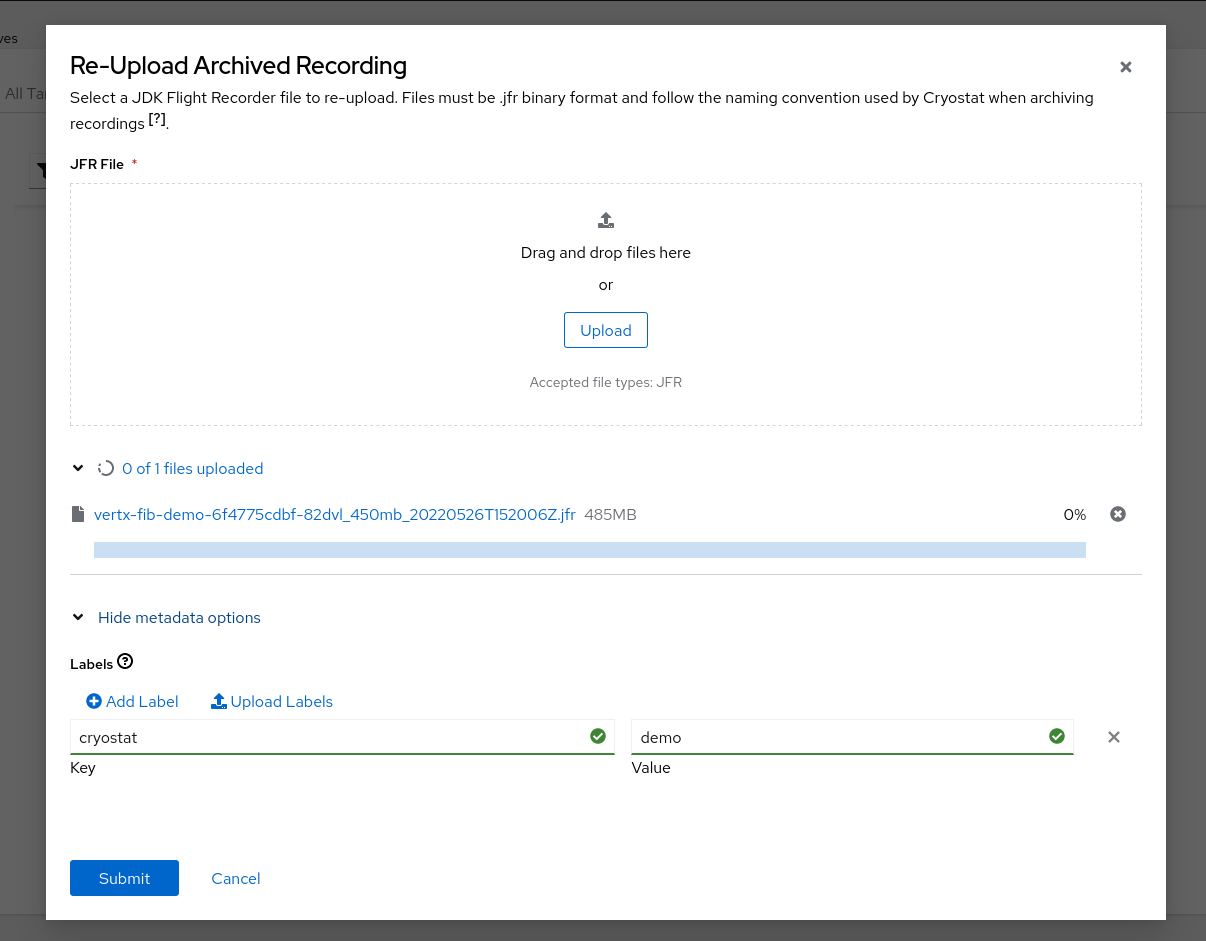The height and width of the screenshot is (941, 1206).
Task: Cancel the upload of the .jfr file
Action: tap(1117, 514)
